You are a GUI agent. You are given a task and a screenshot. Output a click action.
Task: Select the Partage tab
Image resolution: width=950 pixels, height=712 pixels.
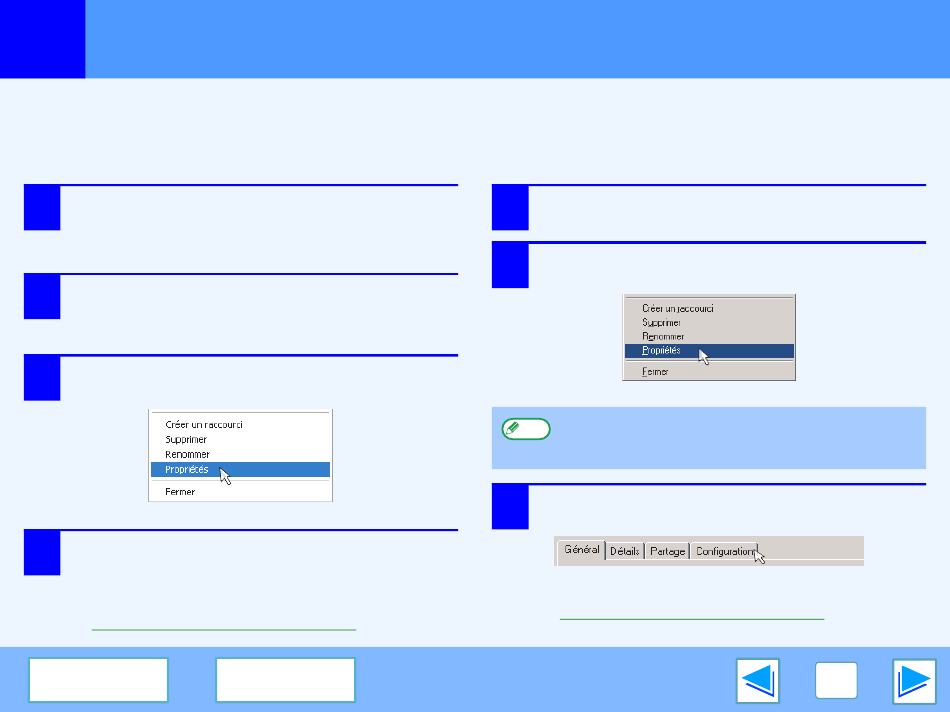[x=667, y=551]
